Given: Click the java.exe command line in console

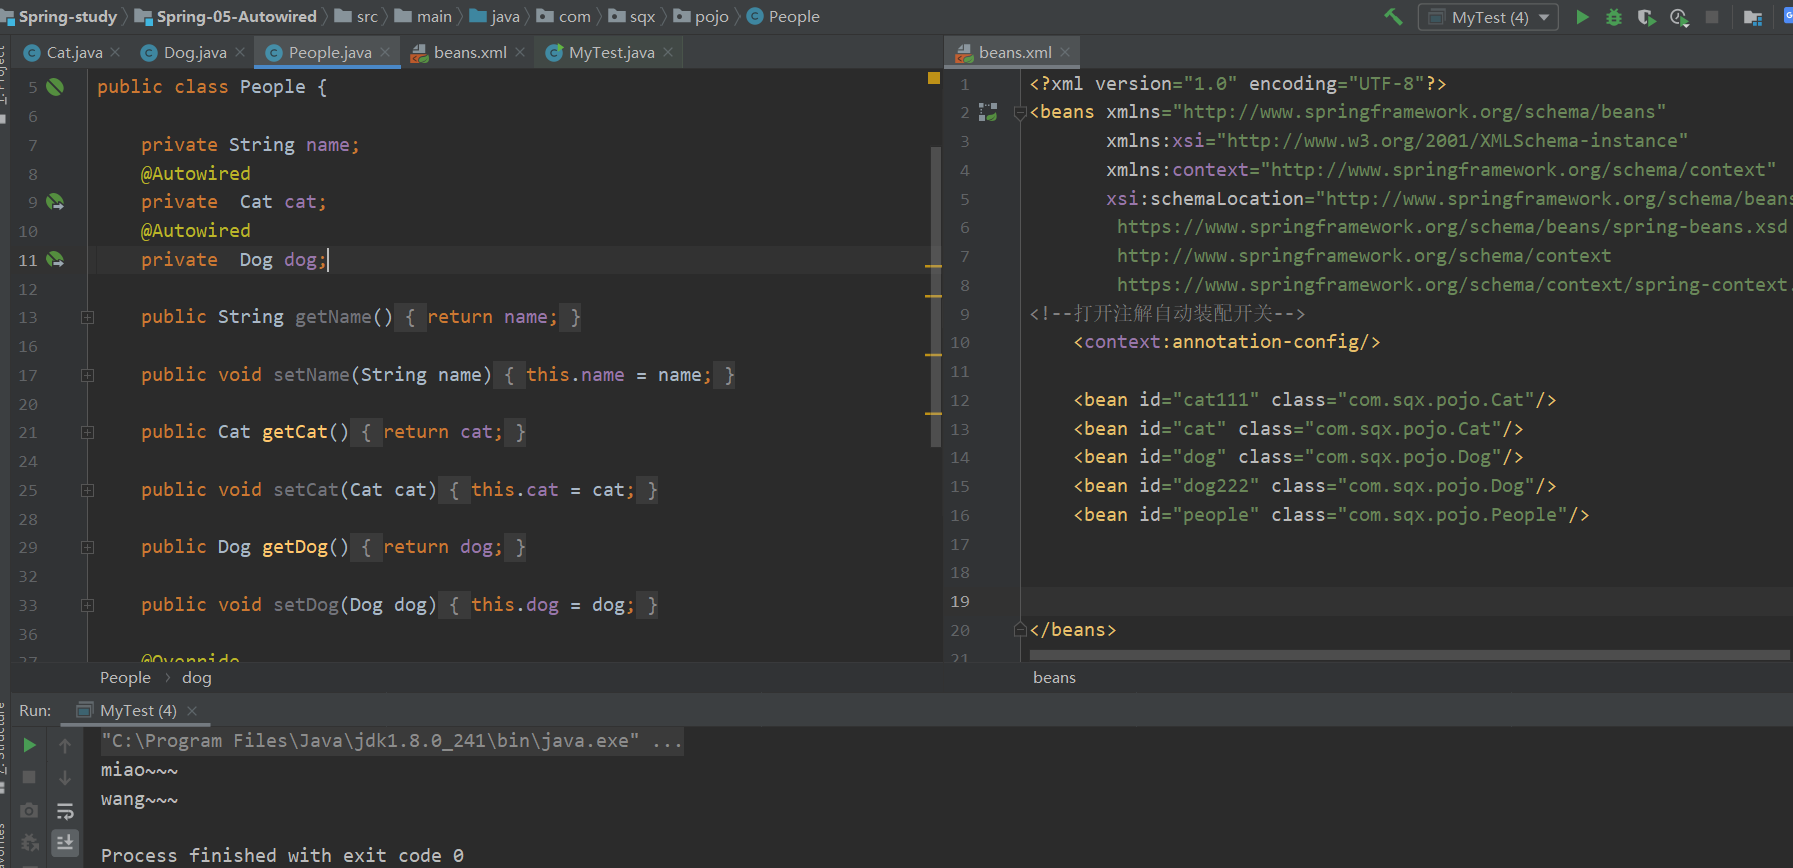Looking at the screenshot, I should tap(391, 741).
